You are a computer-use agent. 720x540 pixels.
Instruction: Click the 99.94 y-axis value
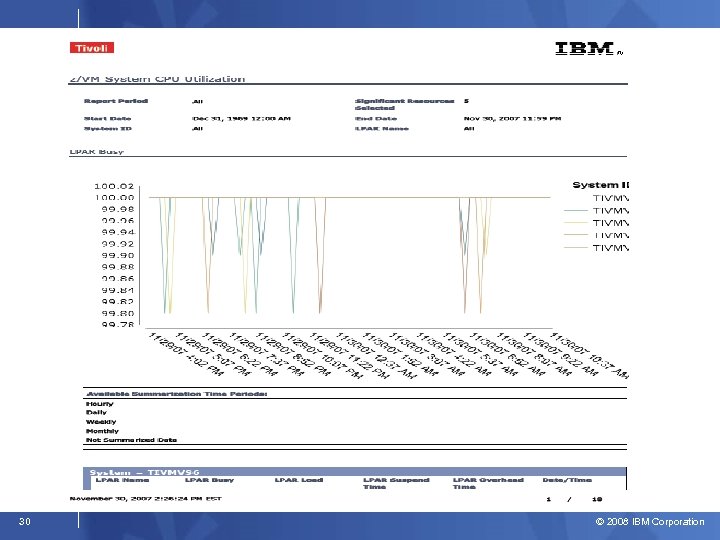click(118, 232)
